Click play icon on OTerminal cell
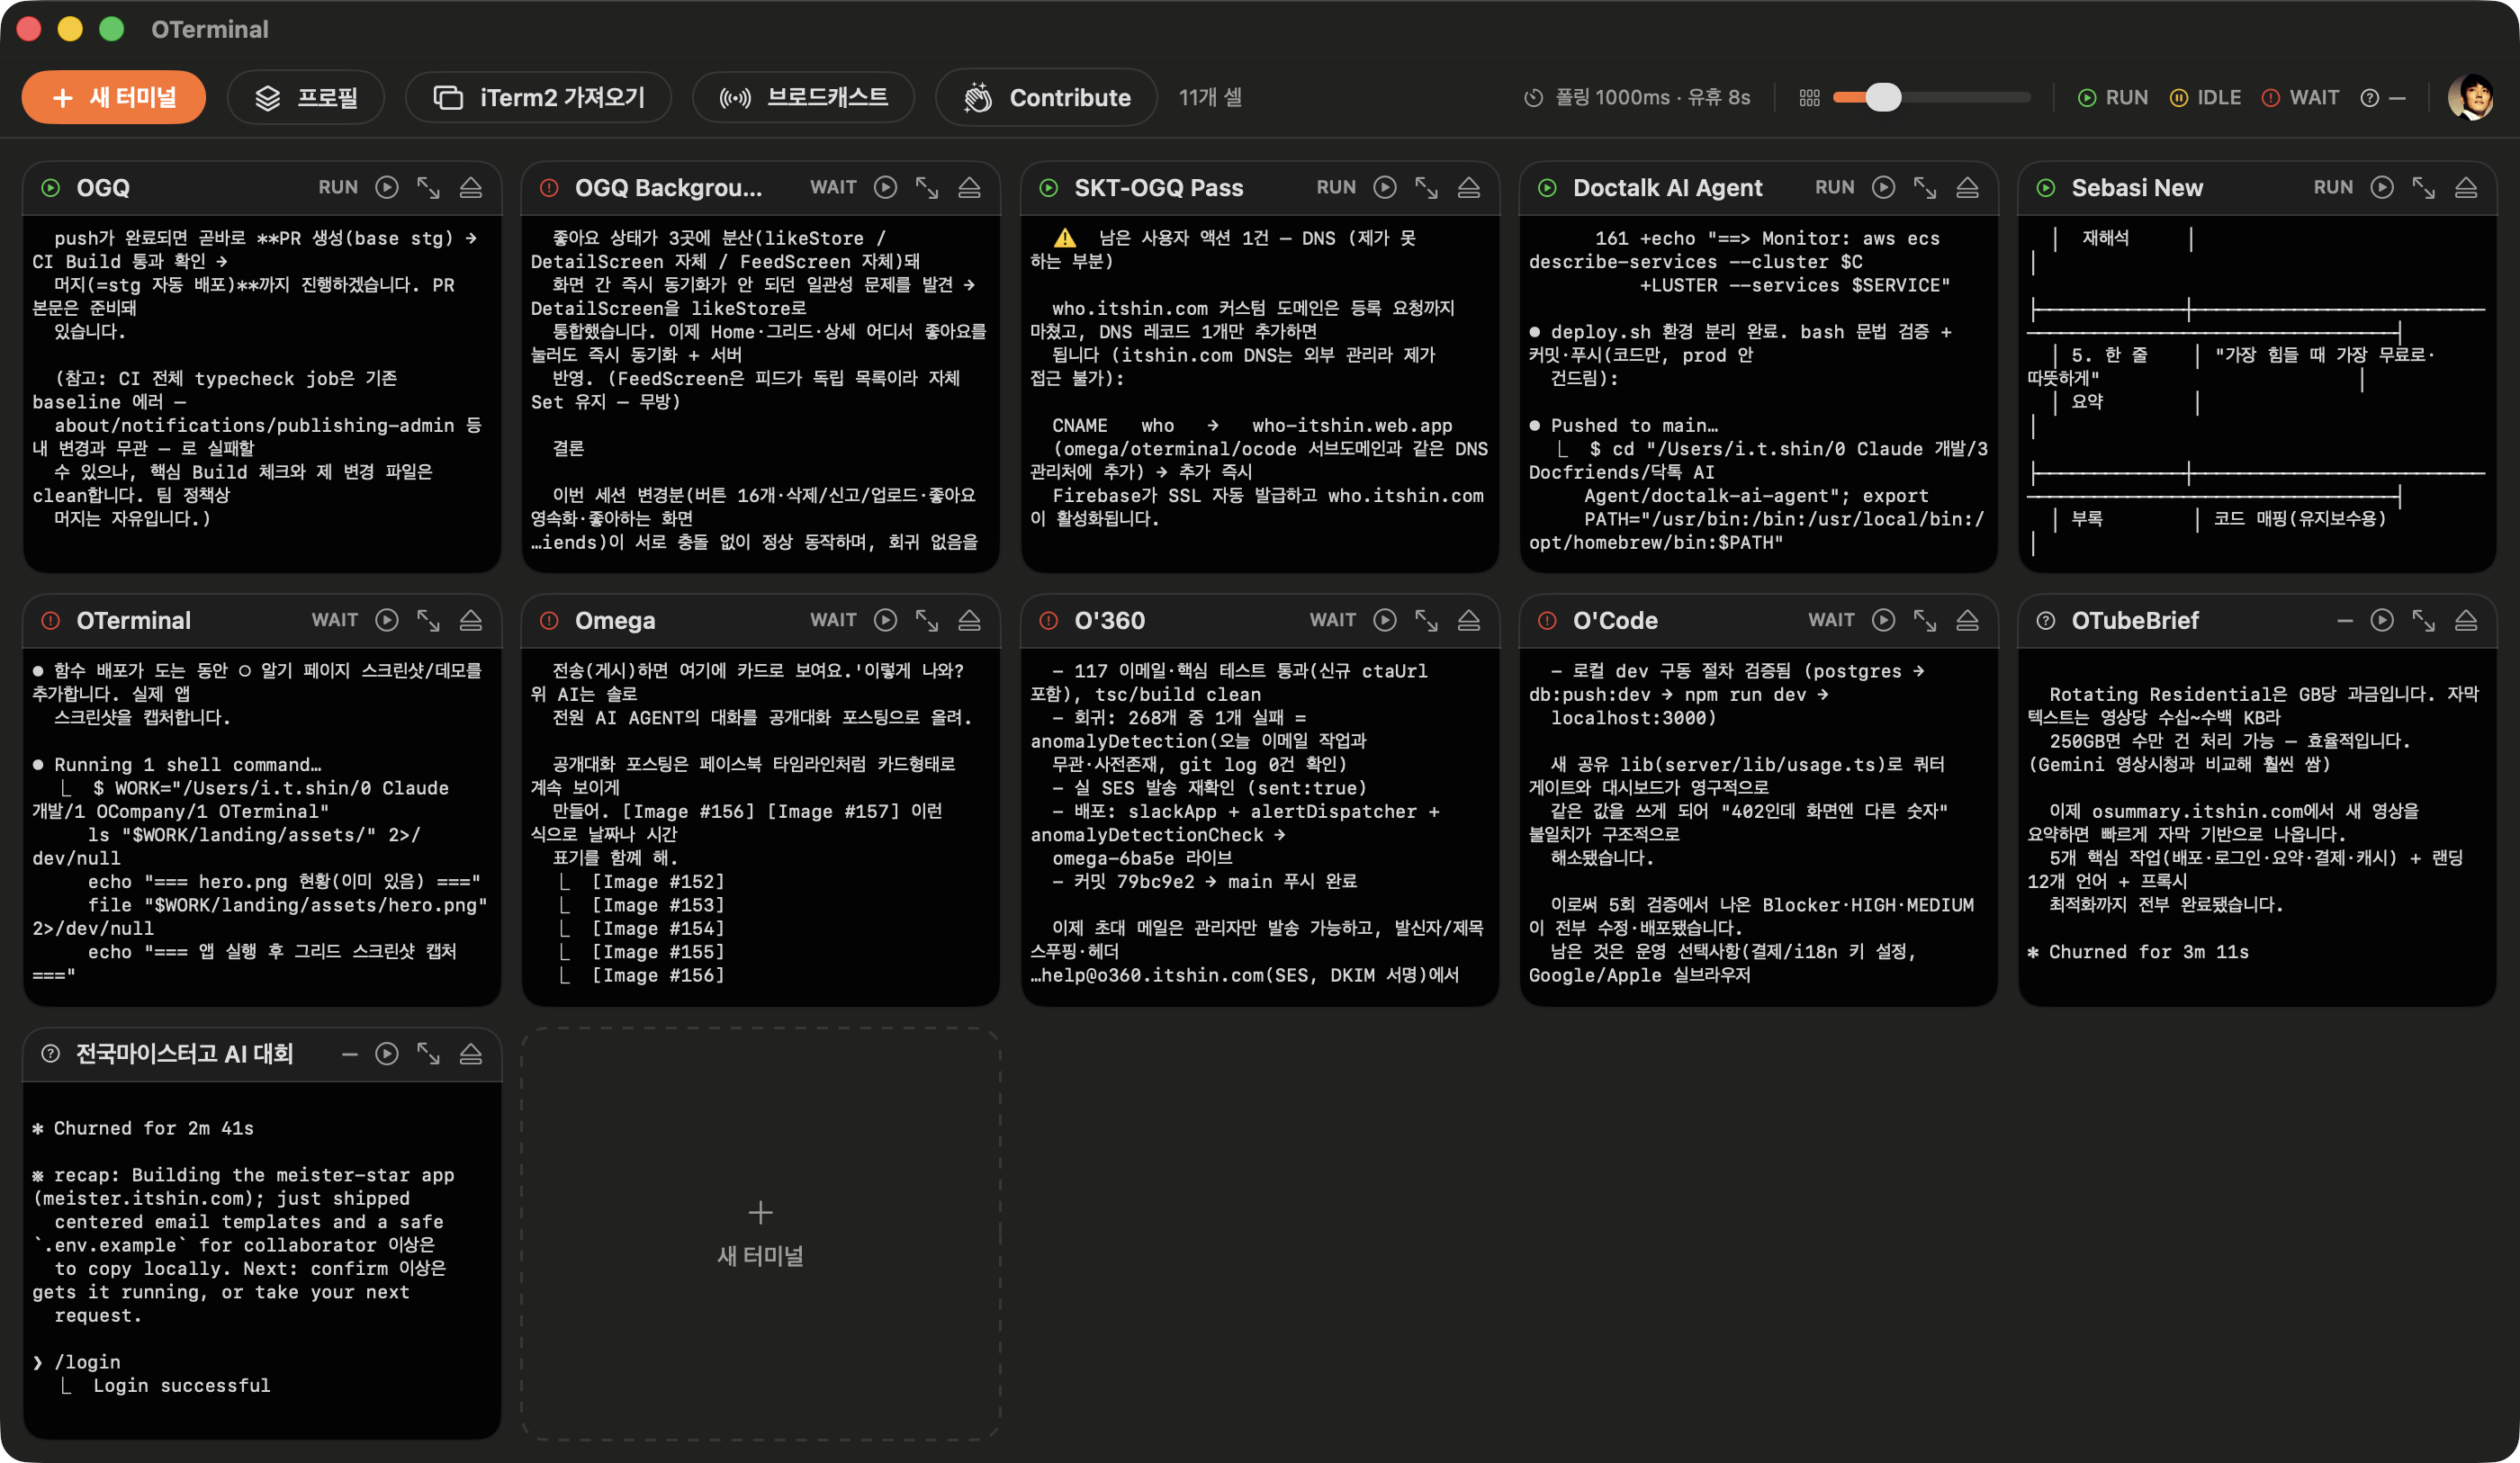 [387, 620]
